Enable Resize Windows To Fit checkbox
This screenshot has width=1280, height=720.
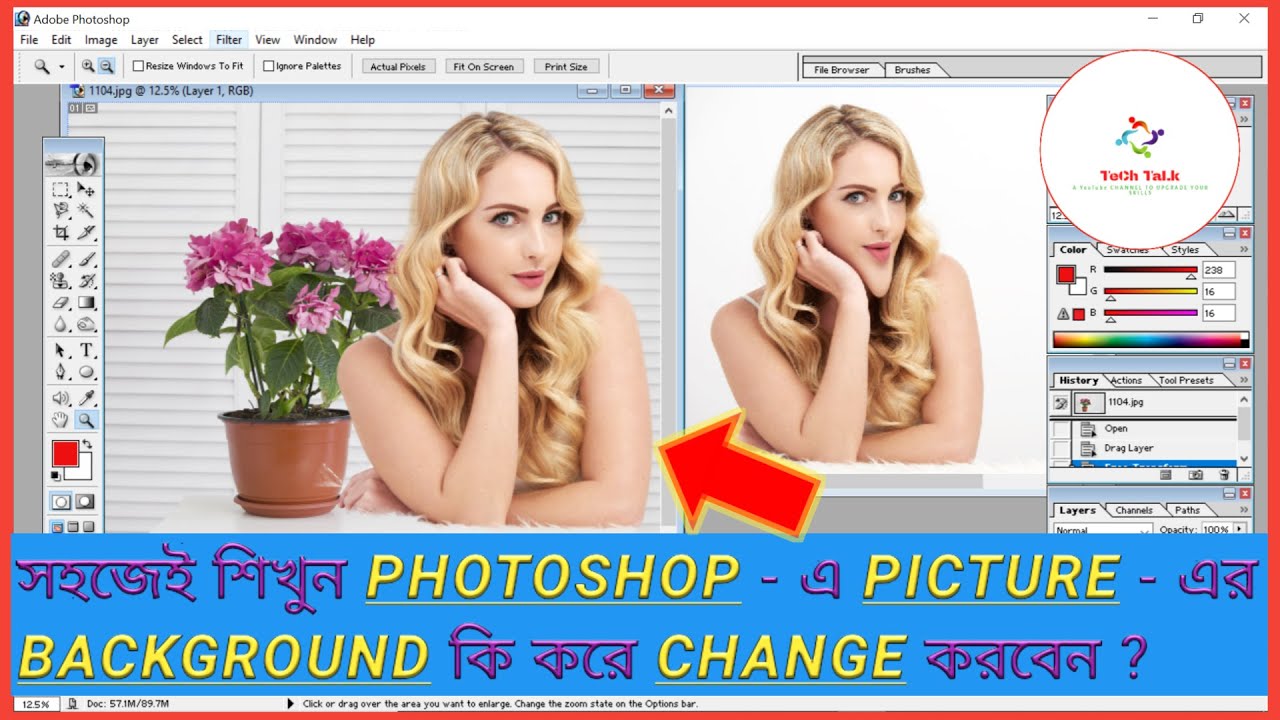(x=139, y=66)
